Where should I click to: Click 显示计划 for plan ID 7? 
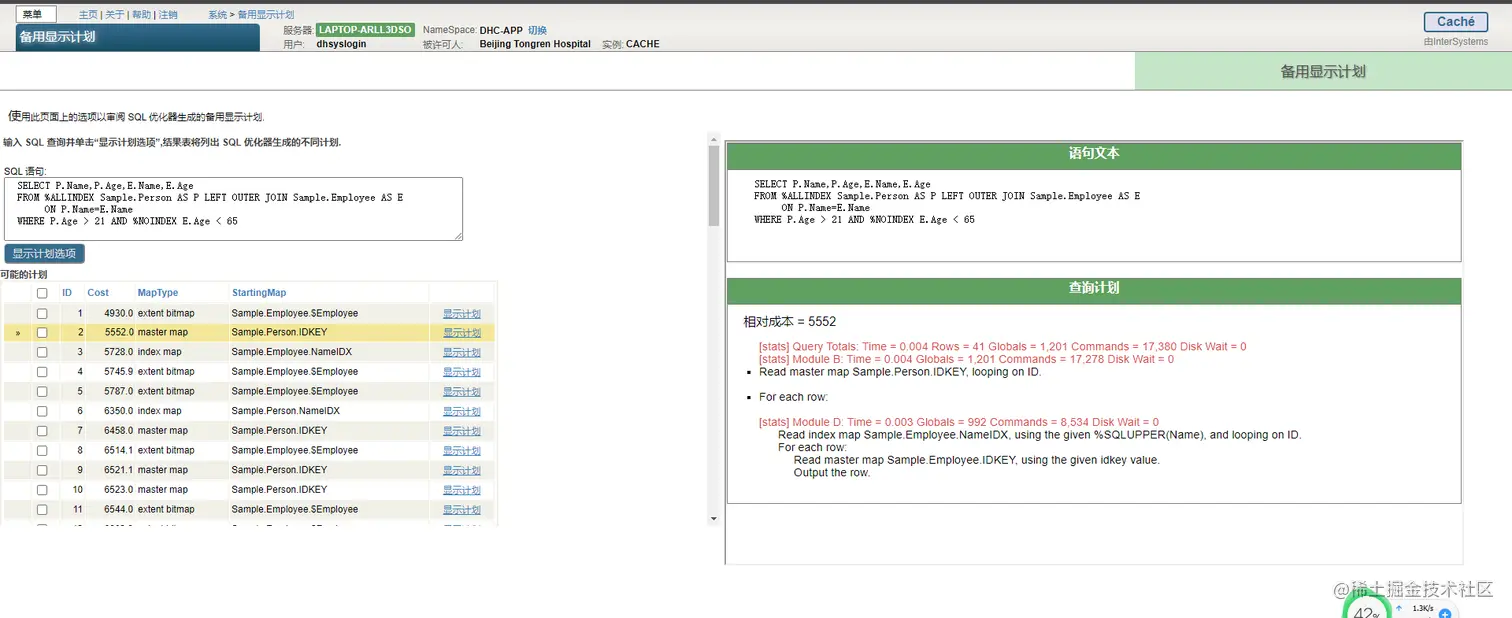pos(462,431)
